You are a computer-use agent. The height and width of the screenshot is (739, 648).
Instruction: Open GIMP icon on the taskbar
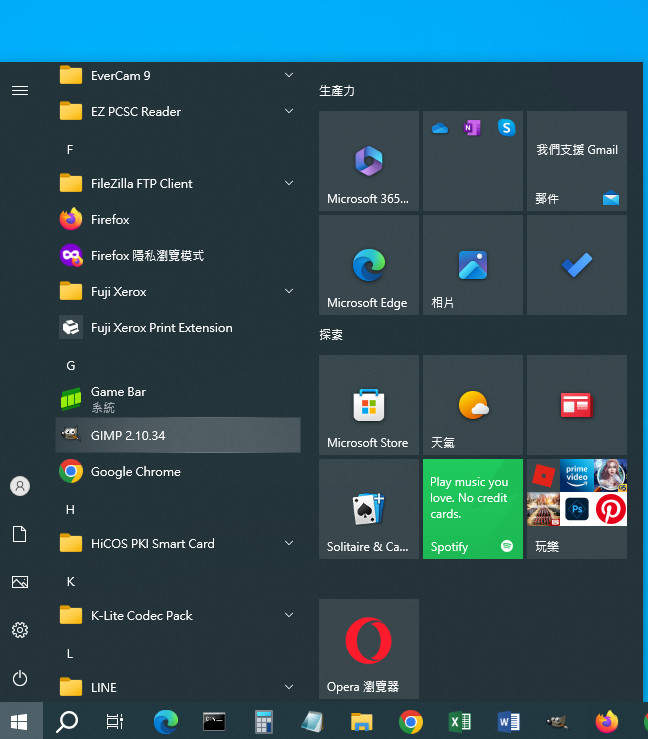[x=557, y=721]
